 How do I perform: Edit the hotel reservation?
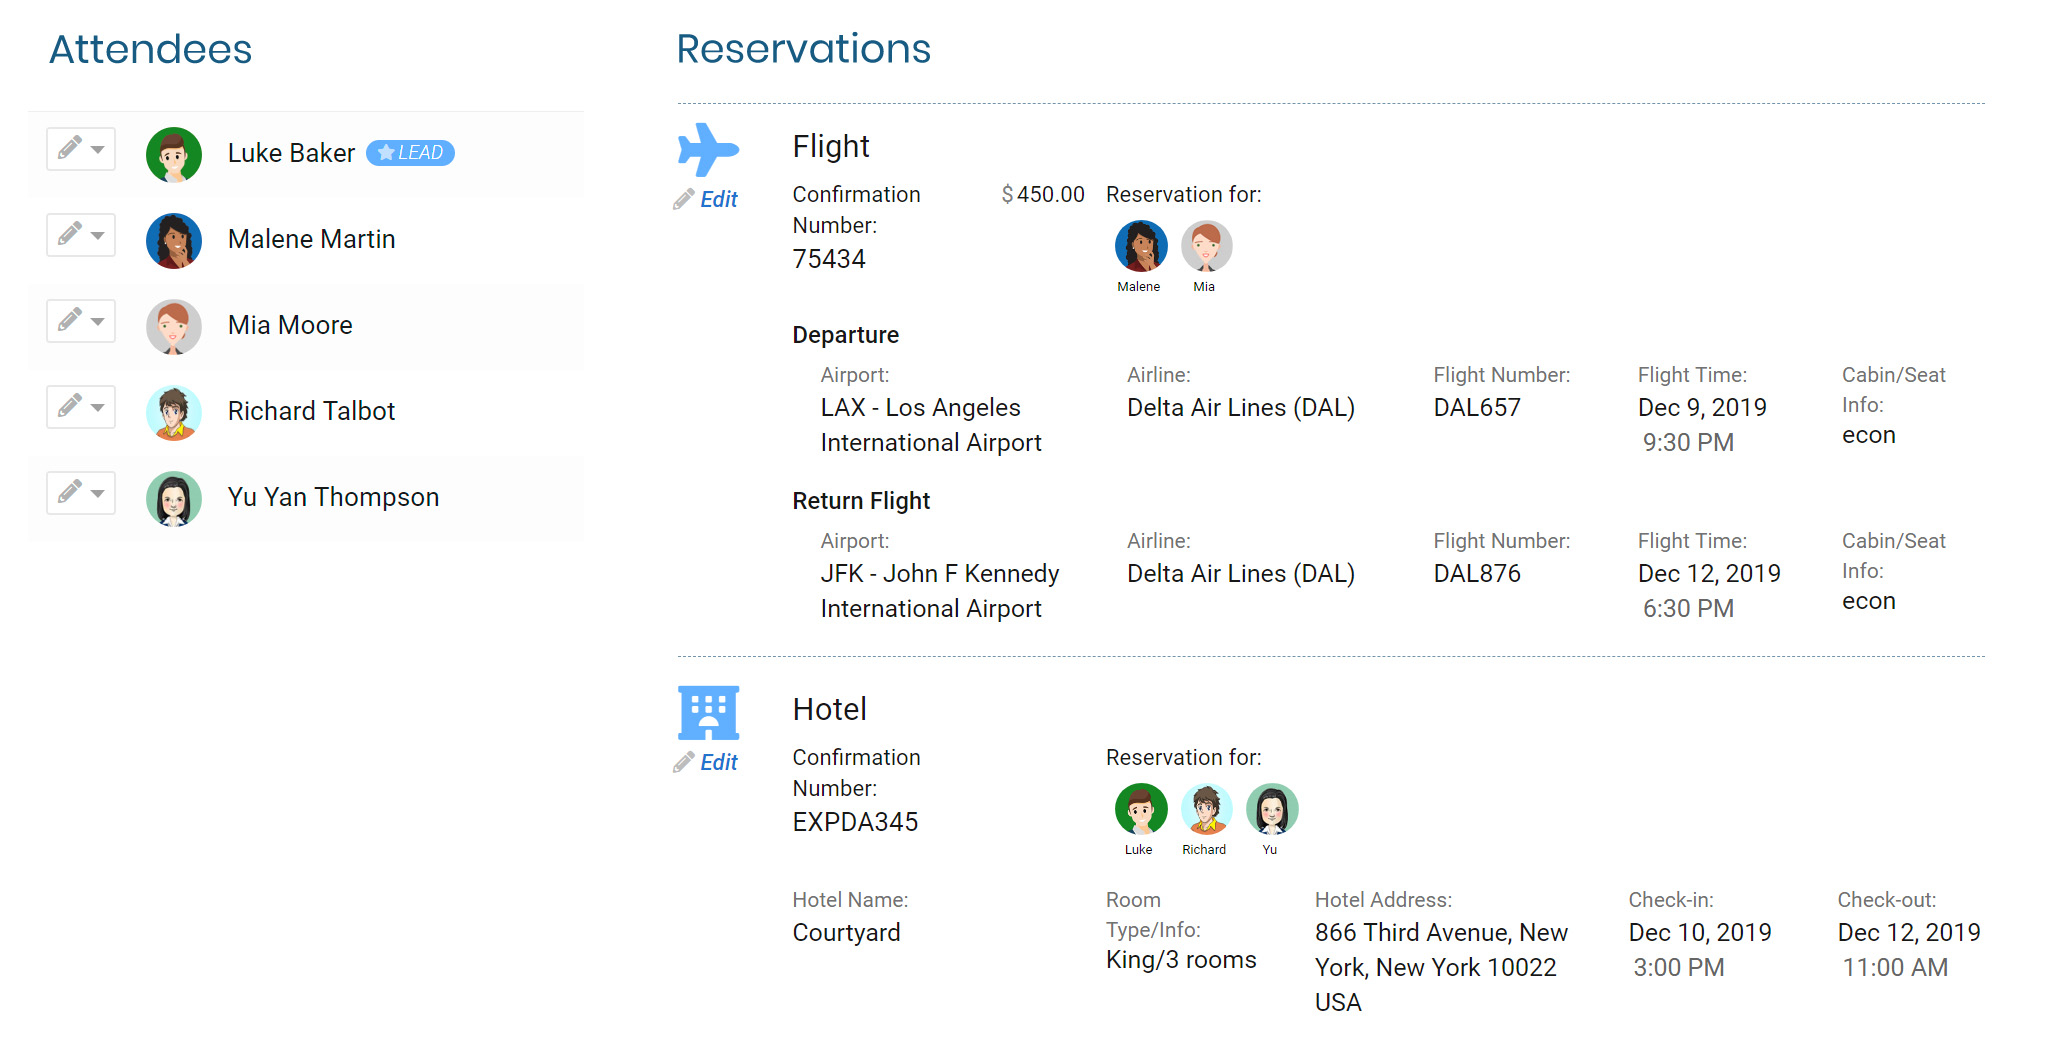pyautogui.click(x=707, y=763)
